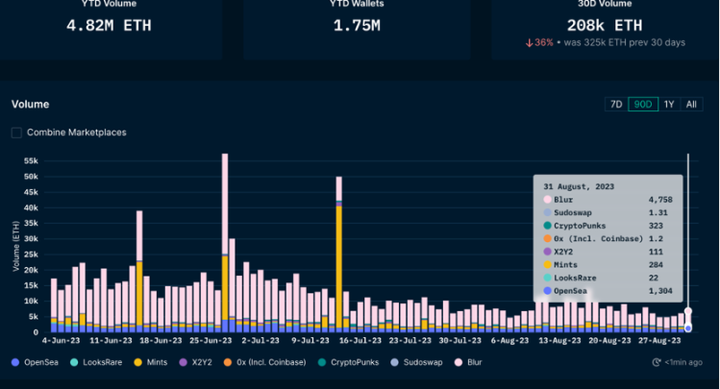The height and width of the screenshot is (389, 720).
Task: Toggle the OpenSea legend series
Action: [x=35, y=362]
